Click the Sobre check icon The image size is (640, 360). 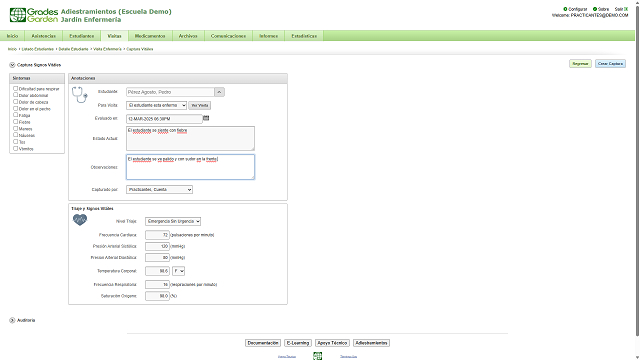point(595,9)
